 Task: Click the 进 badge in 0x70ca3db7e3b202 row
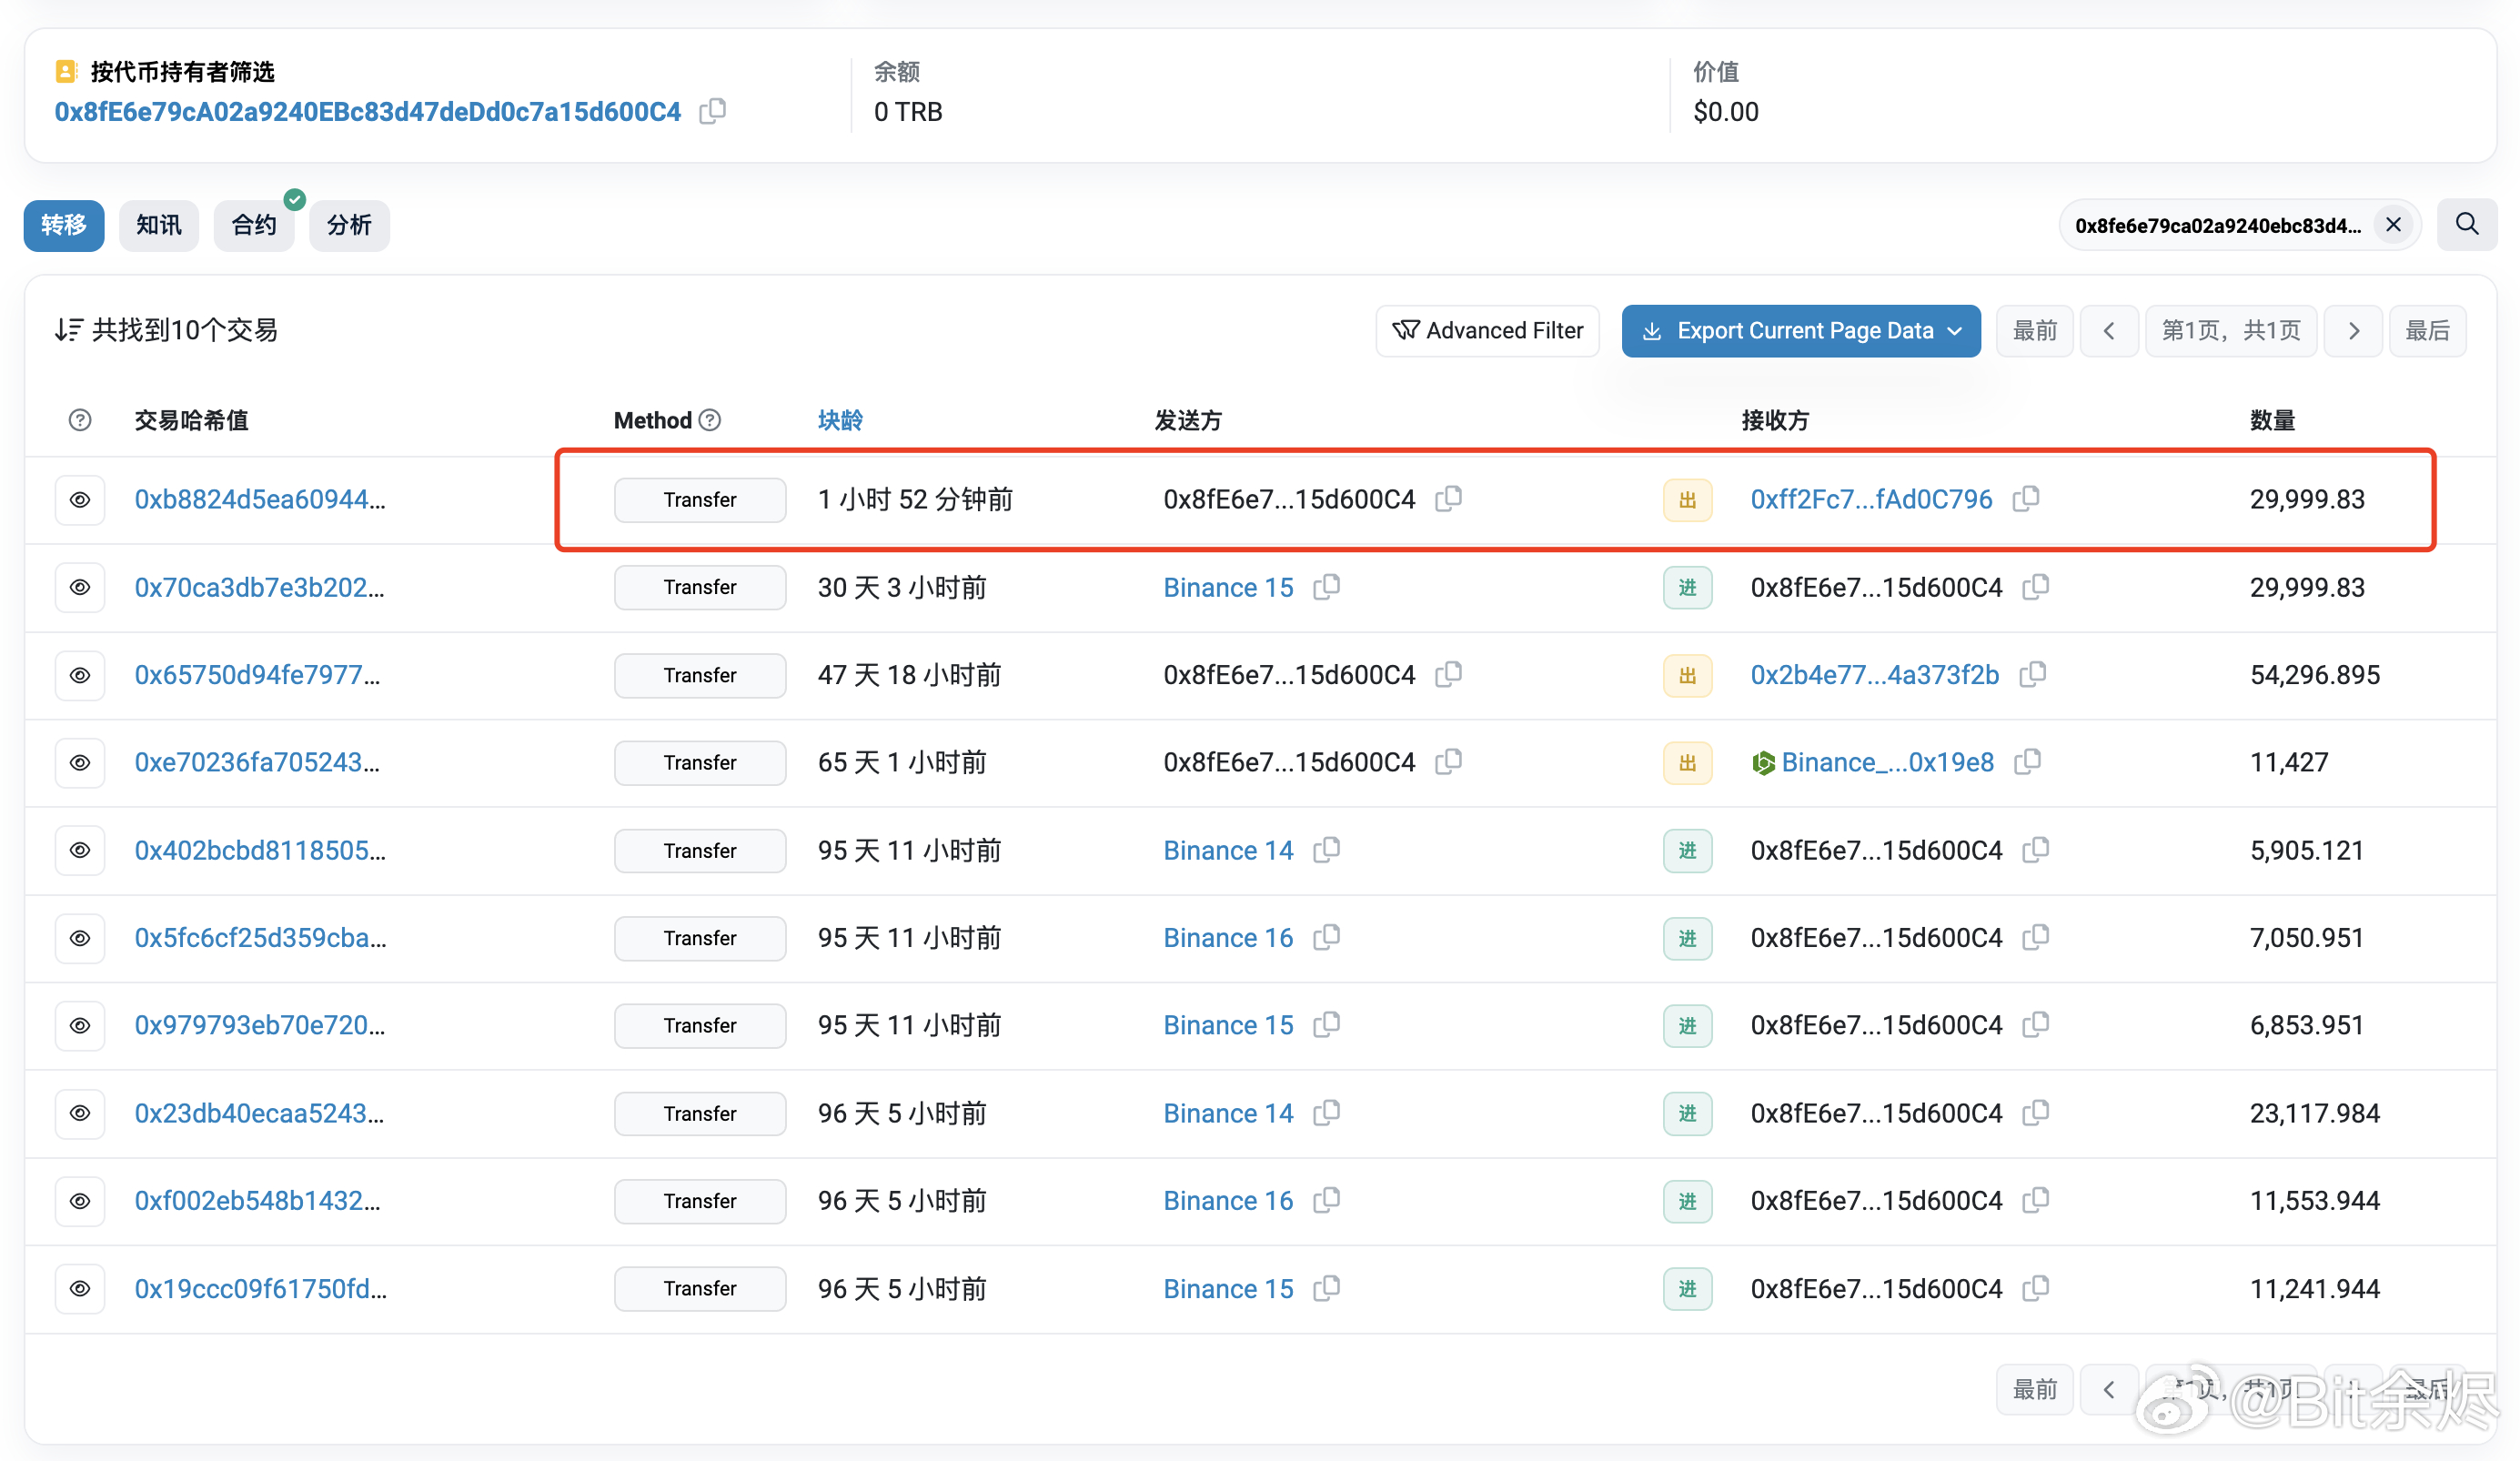[1687, 587]
